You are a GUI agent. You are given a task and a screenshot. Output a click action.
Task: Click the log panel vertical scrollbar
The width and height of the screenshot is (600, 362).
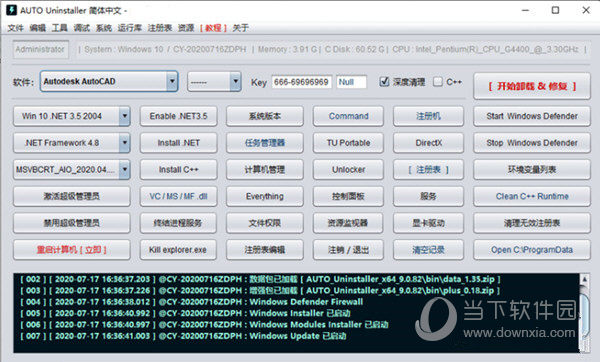(x=584, y=313)
